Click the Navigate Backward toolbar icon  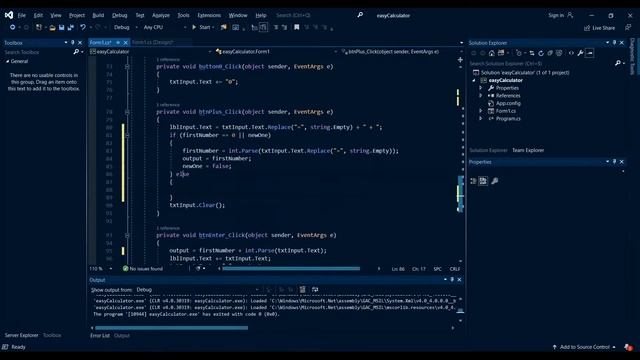click(13, 27)
